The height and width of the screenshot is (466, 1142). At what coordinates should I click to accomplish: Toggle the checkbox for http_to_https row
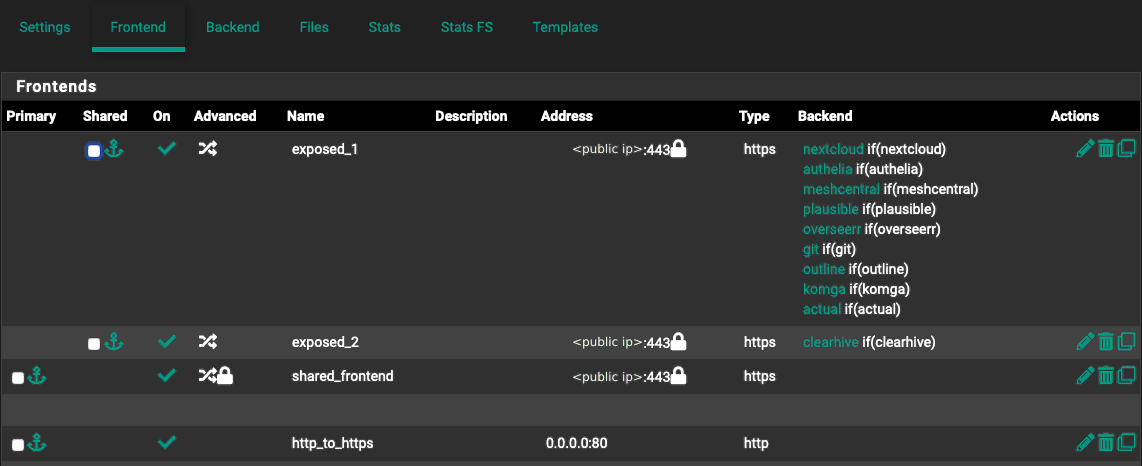[17, 444]
